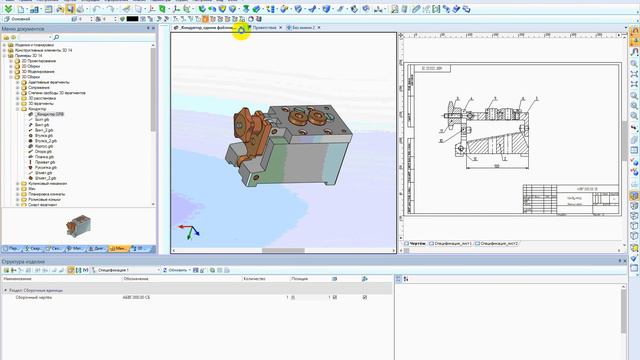Expand the 3D Моделирование folder node
This screenshot has width=640, height=360.
[11, 71]
